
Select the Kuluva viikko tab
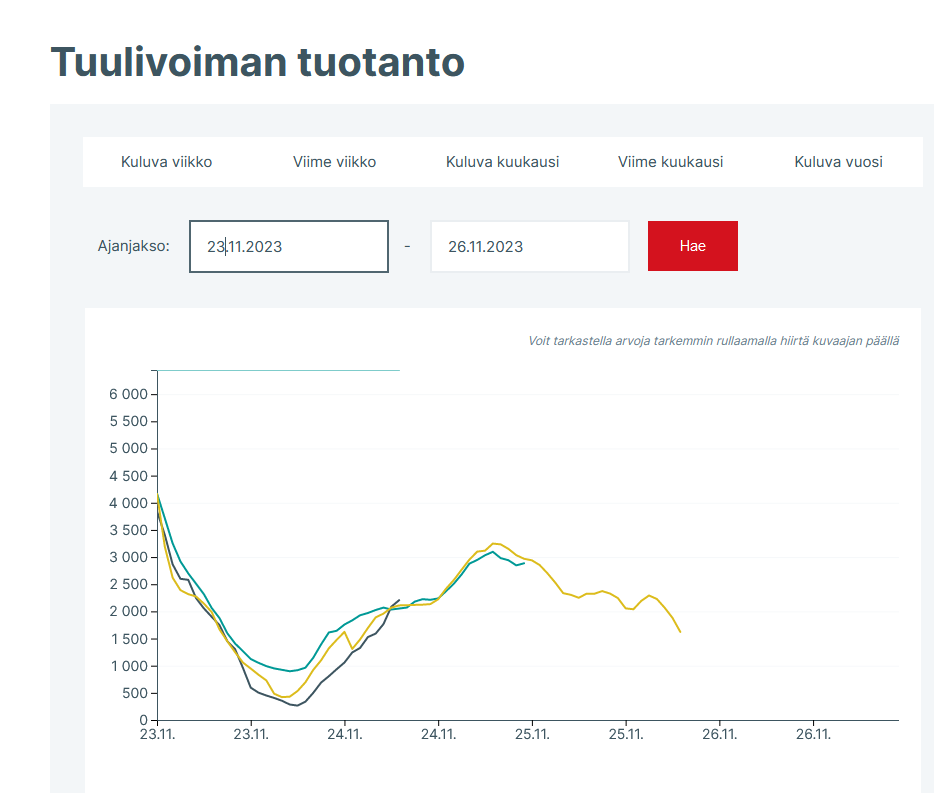click(x=166, y=162)
